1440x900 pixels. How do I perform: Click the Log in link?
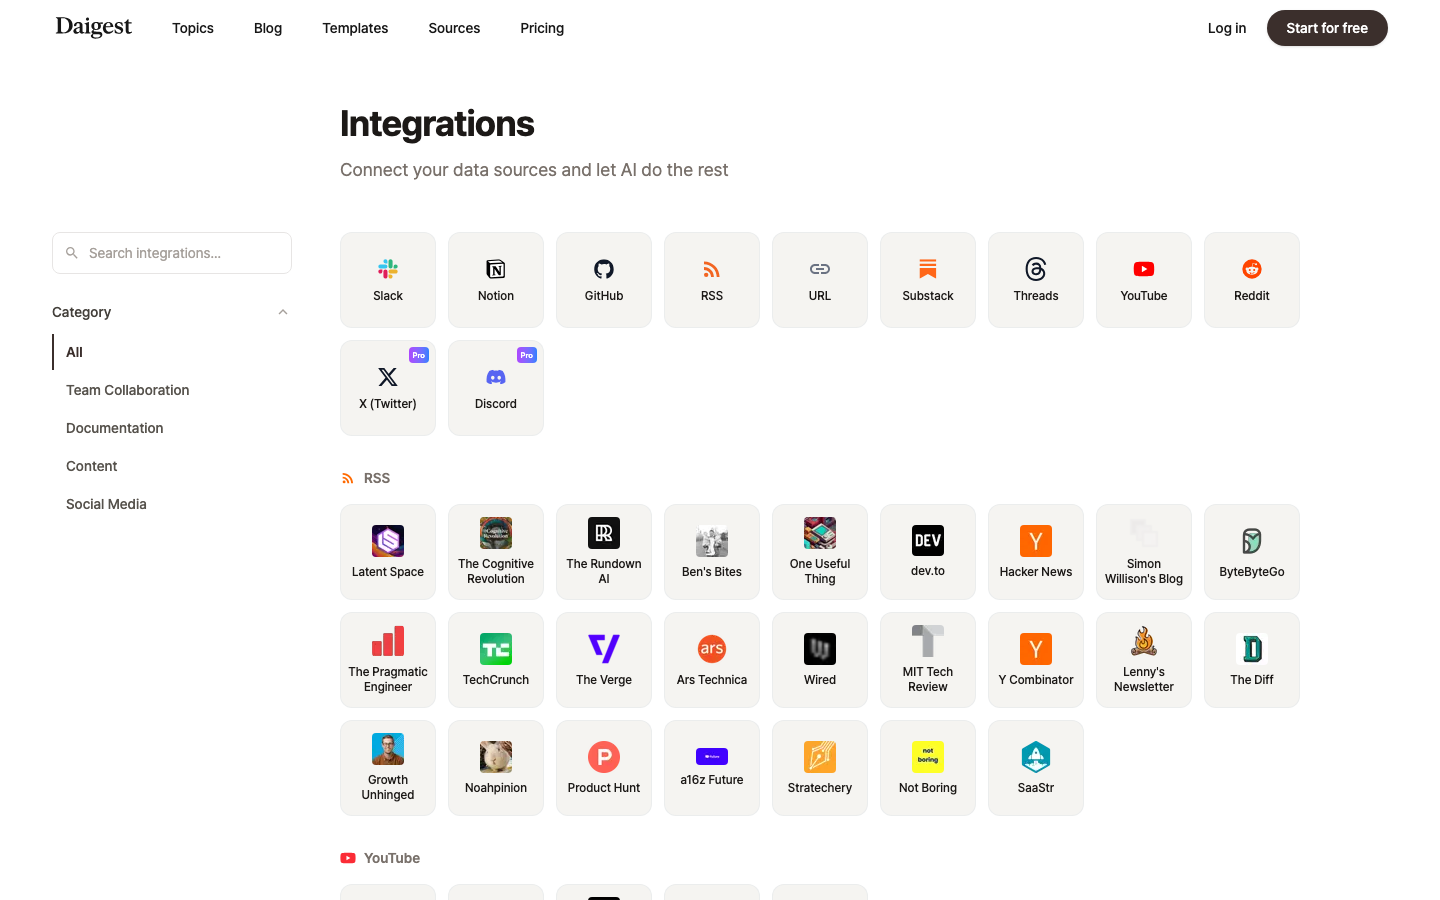point(1227,28)
